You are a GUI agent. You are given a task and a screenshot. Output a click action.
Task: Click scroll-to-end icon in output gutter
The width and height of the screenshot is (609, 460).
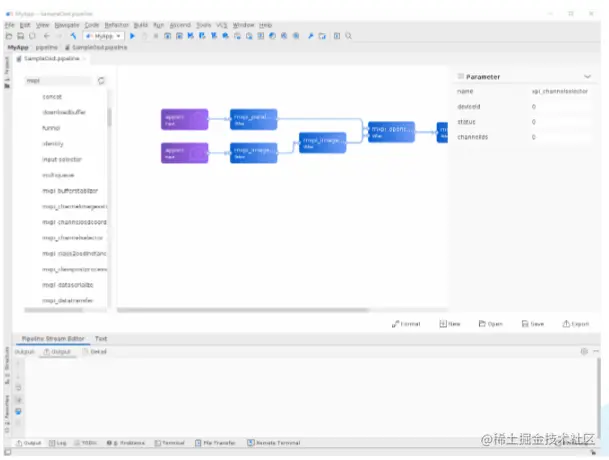pos(18,400)
